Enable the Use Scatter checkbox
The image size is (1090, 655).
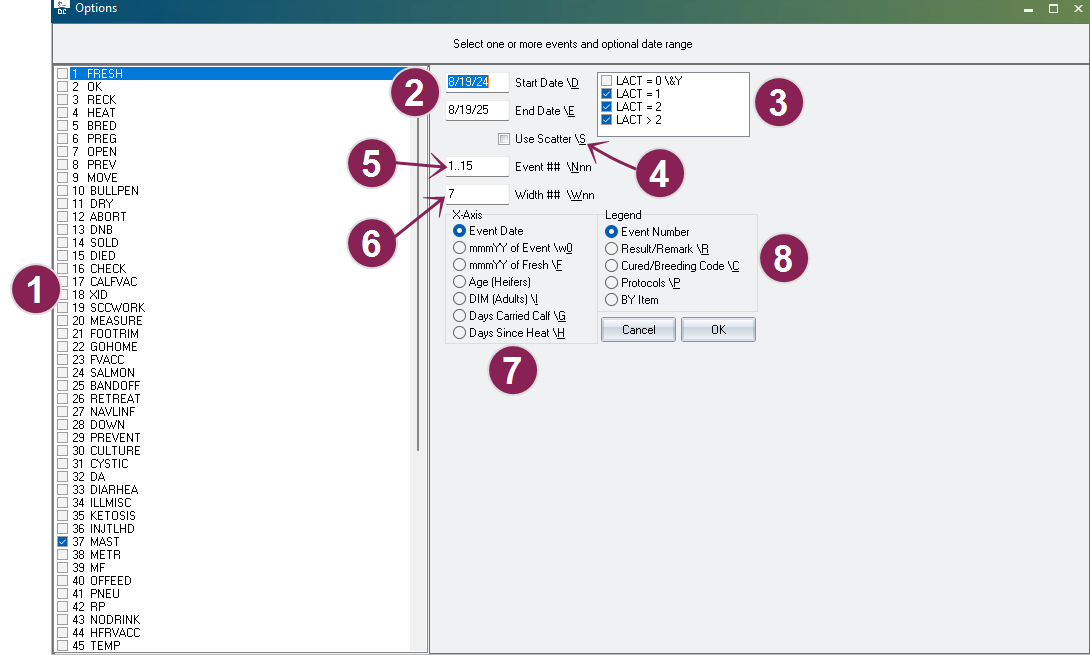pyautogui.click(x=504, y=139)
